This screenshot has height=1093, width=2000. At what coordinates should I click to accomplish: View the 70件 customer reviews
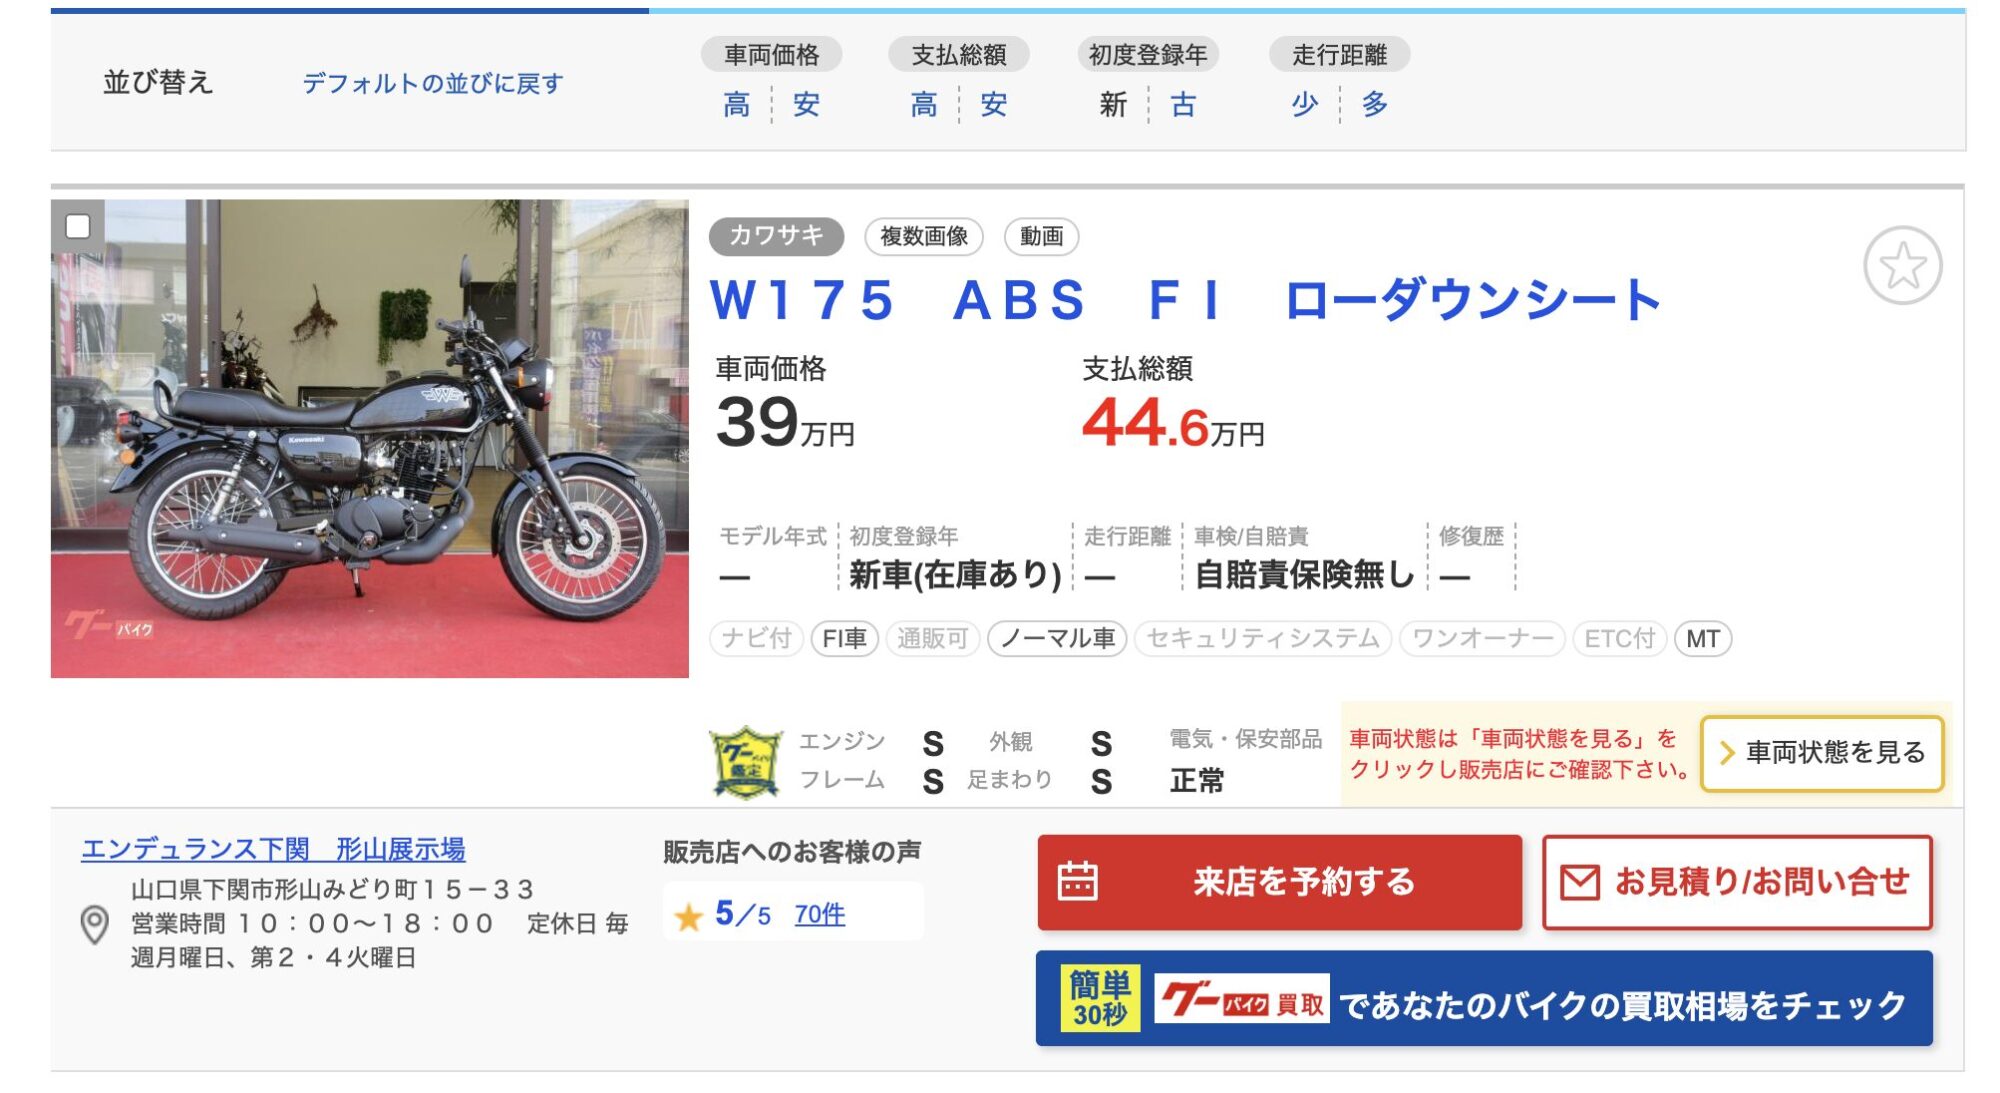(x=819, y=915)
